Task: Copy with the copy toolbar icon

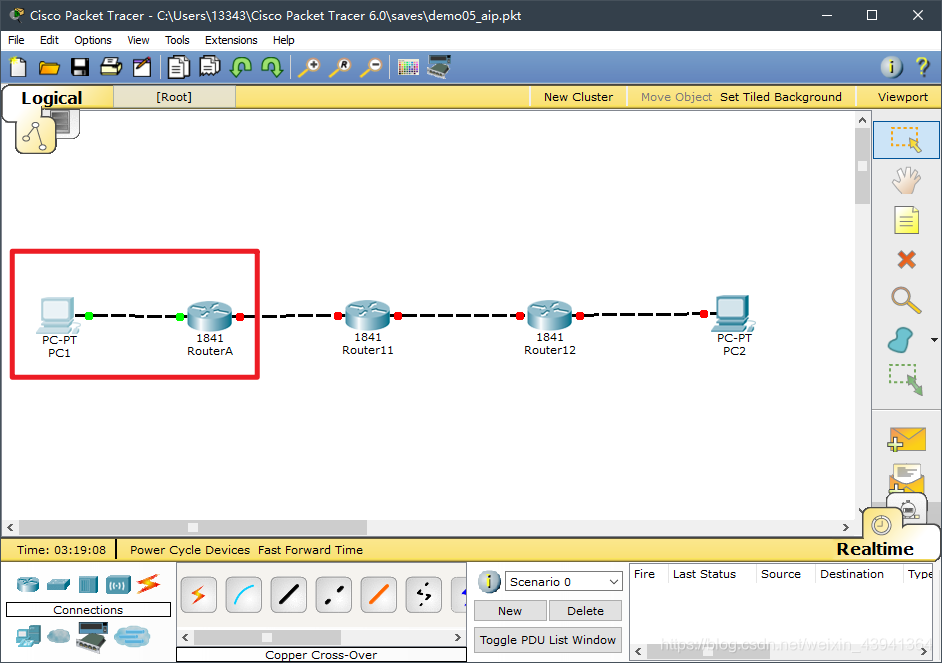Action: point(178,67)
